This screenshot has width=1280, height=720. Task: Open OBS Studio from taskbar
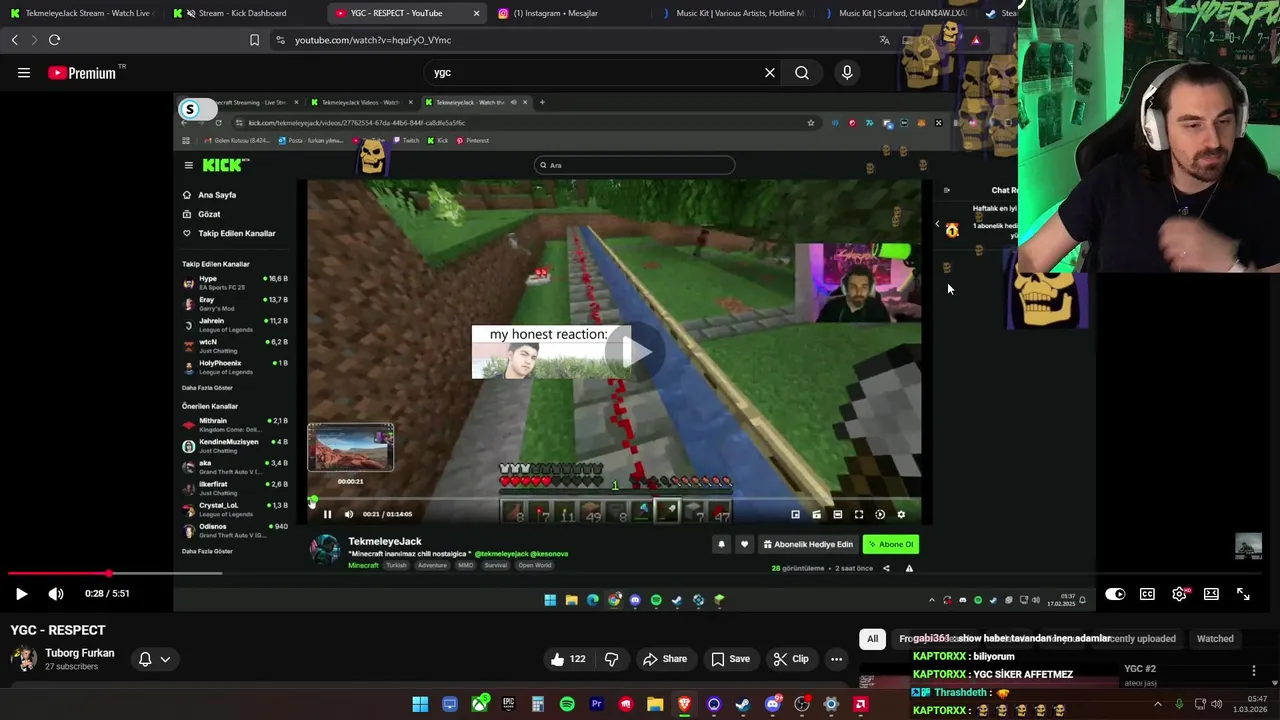801,704
